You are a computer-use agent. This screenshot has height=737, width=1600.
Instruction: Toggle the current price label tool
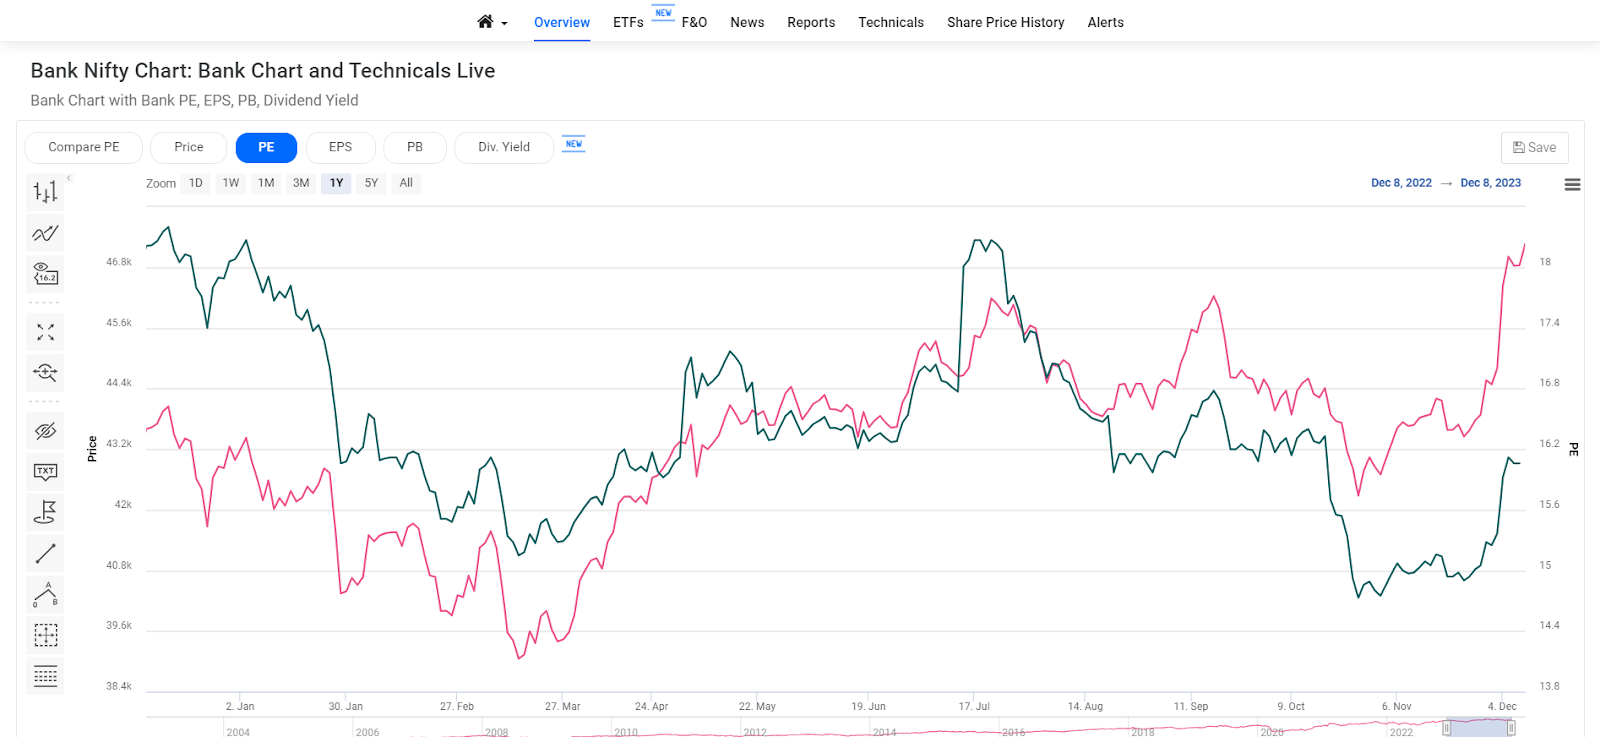[x=45, y=274]
